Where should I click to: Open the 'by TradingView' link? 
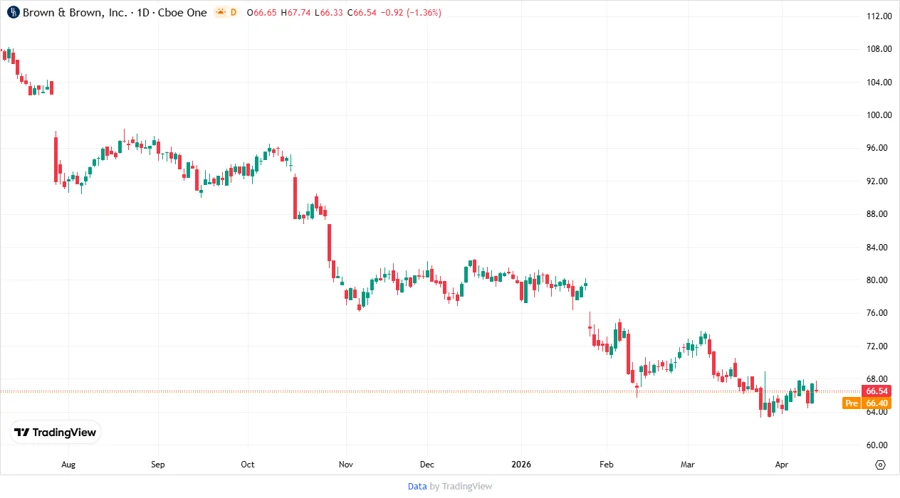point(461,486)
